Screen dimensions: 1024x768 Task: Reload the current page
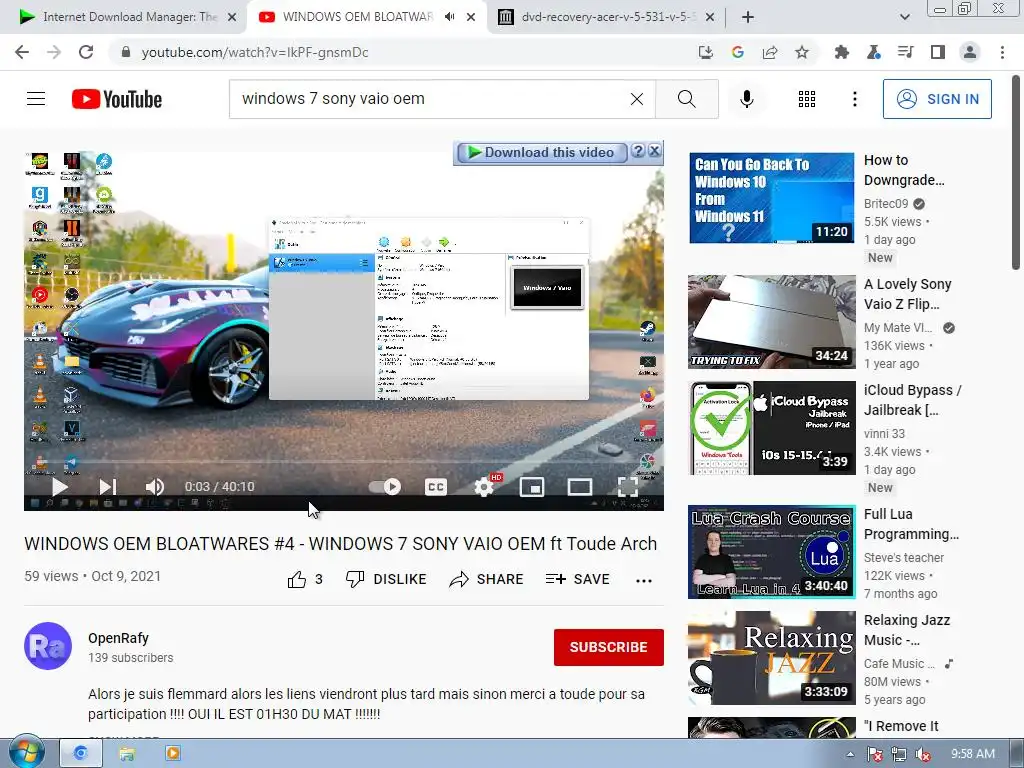(x=86, y=52)
